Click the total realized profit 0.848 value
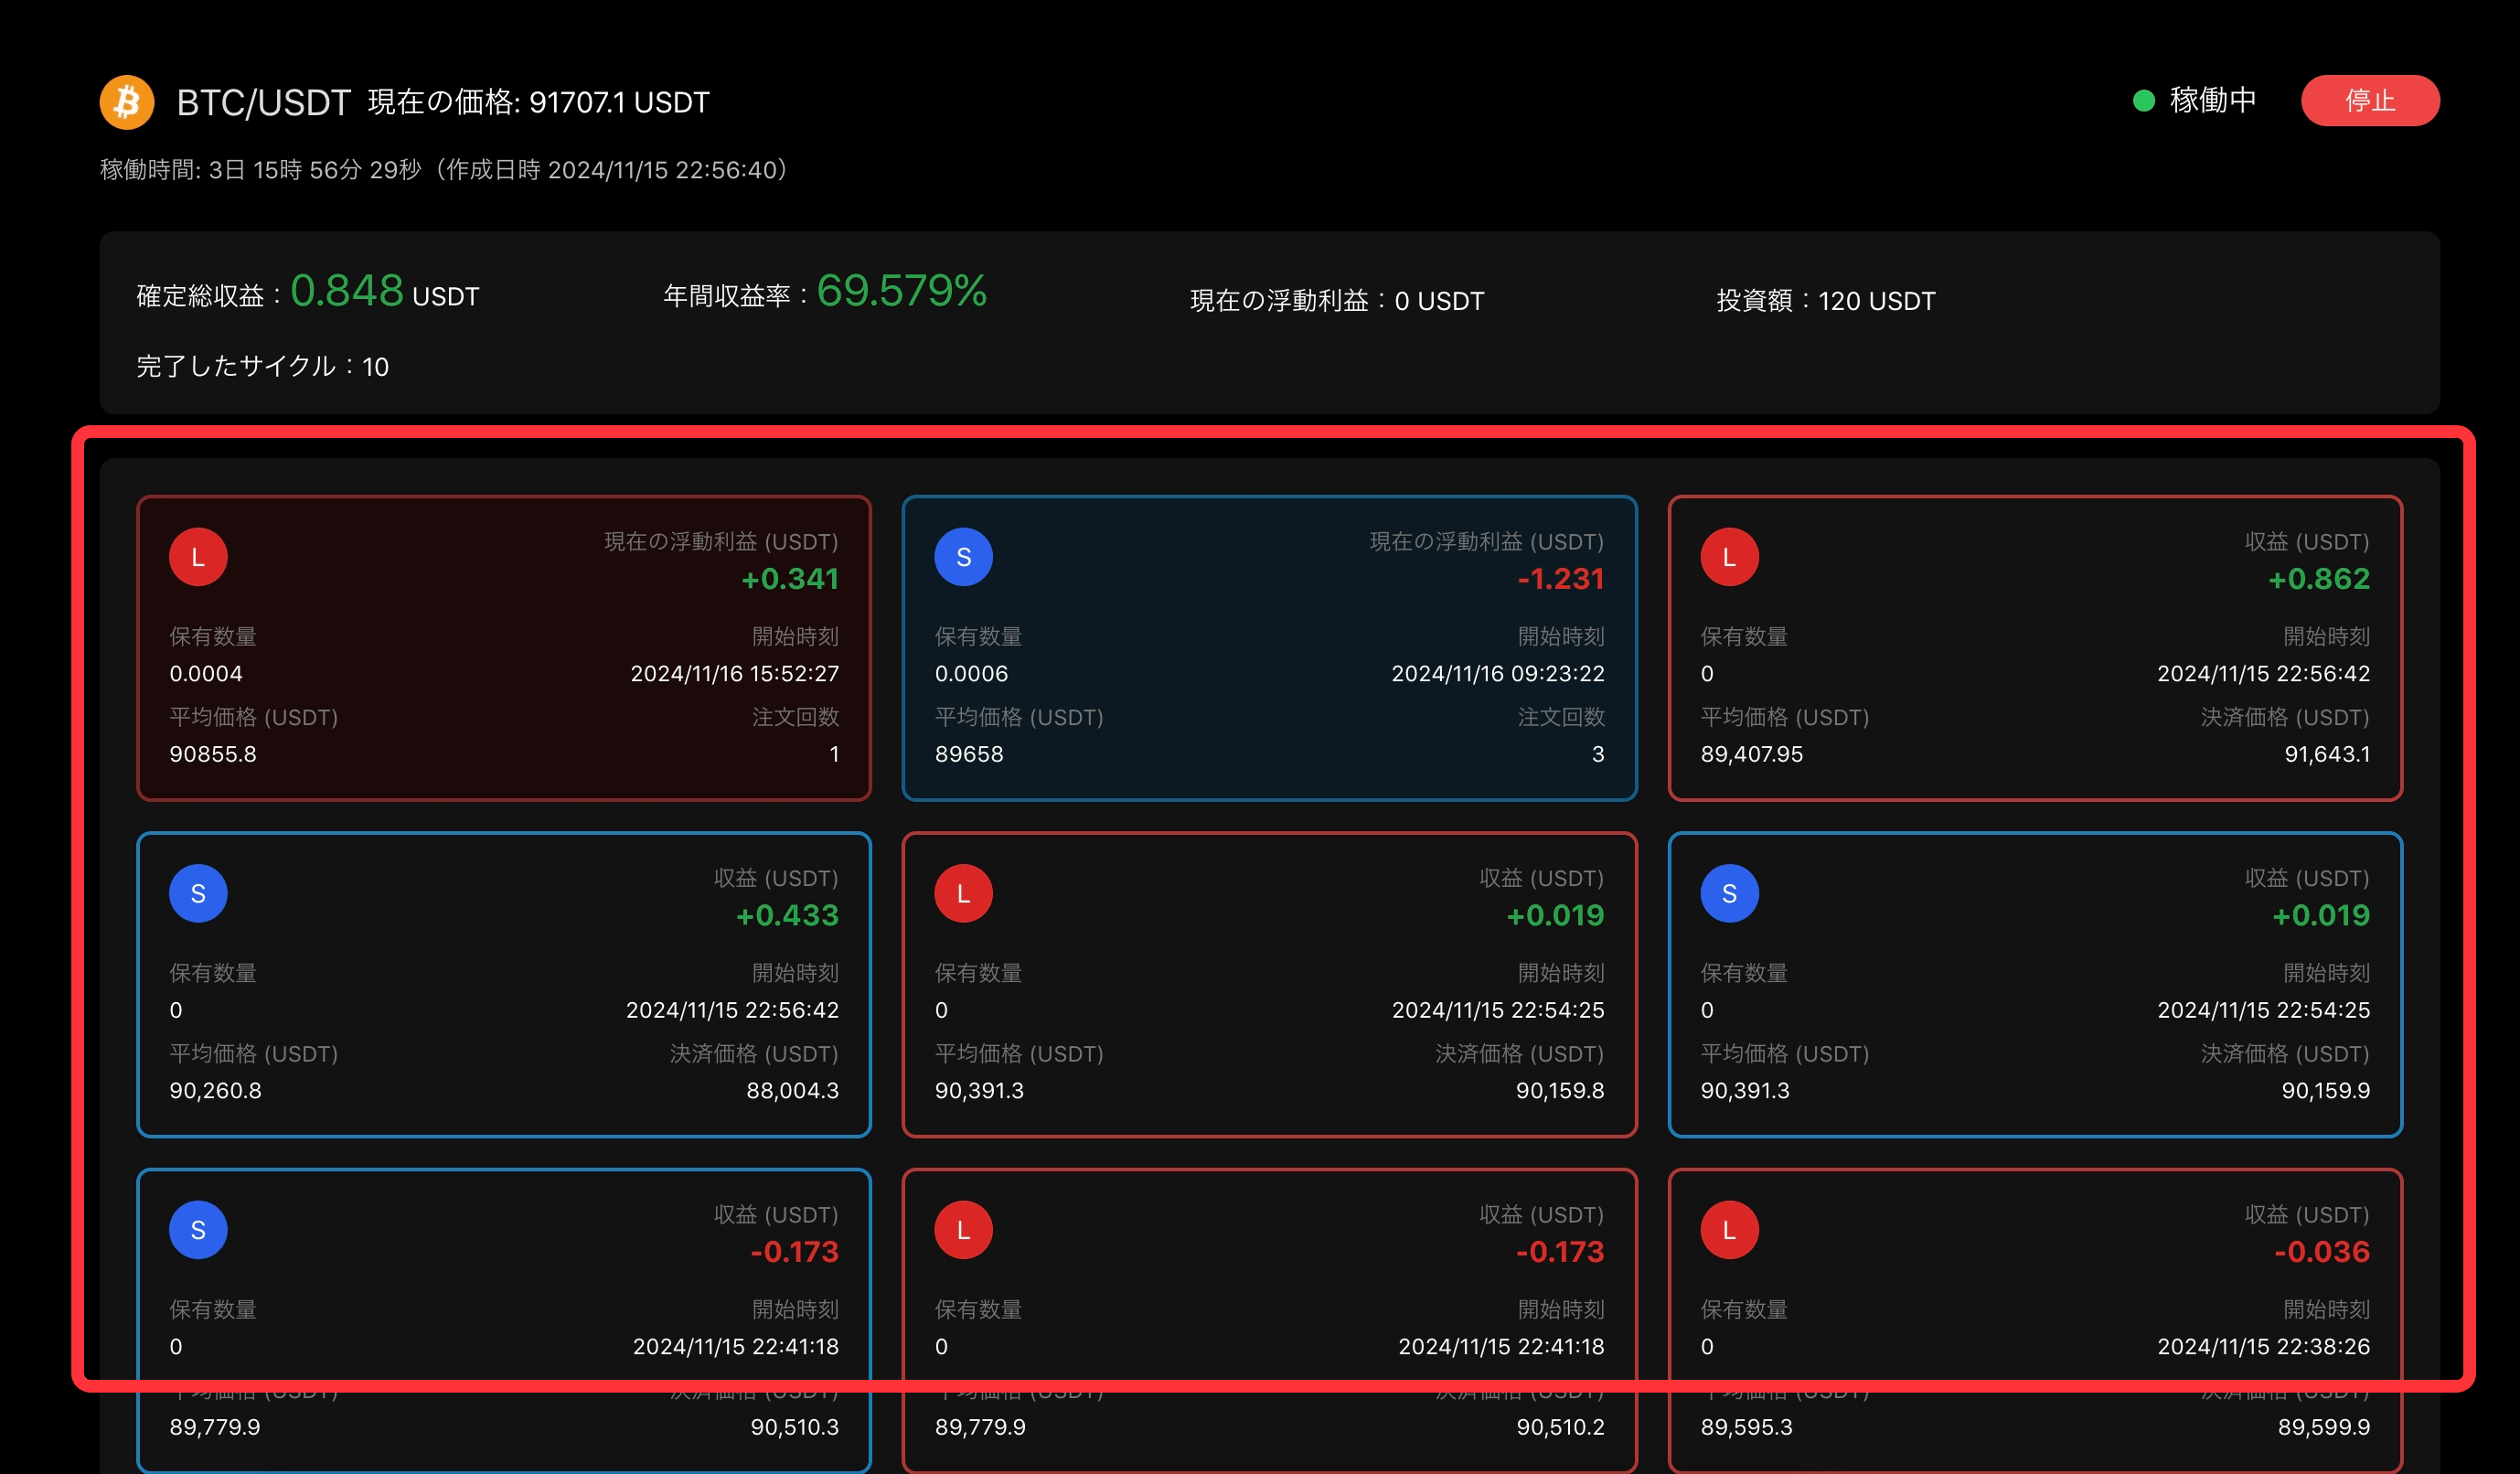The height and width of the screenshot is (1474, 2520). 347,291
